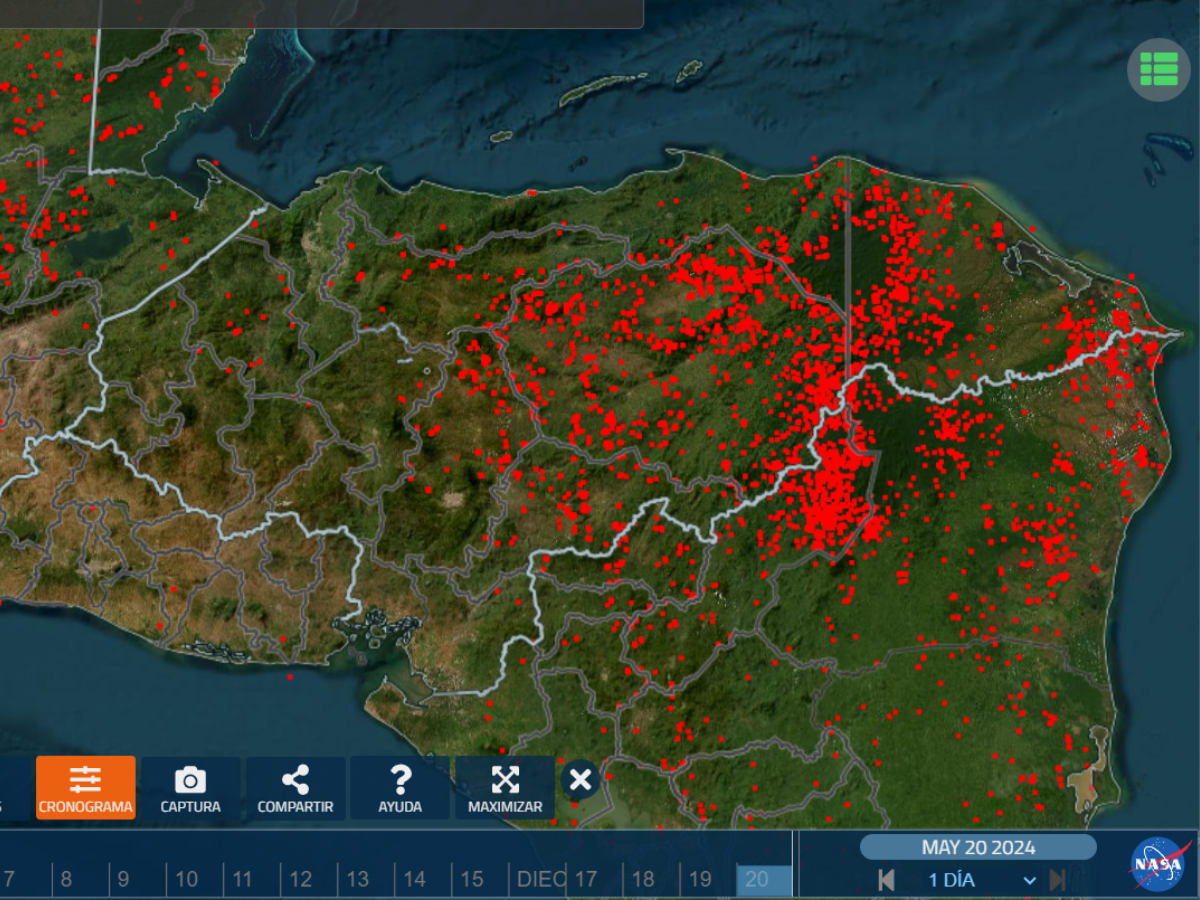Image resolution: width=1200 pixels, height=900 pixels.
Task: Open the Compartir share option
Action: click(x=295, y=788)
